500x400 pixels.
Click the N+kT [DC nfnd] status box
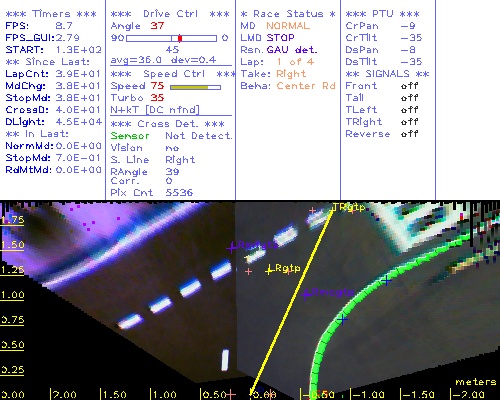[x=155, y=110]
